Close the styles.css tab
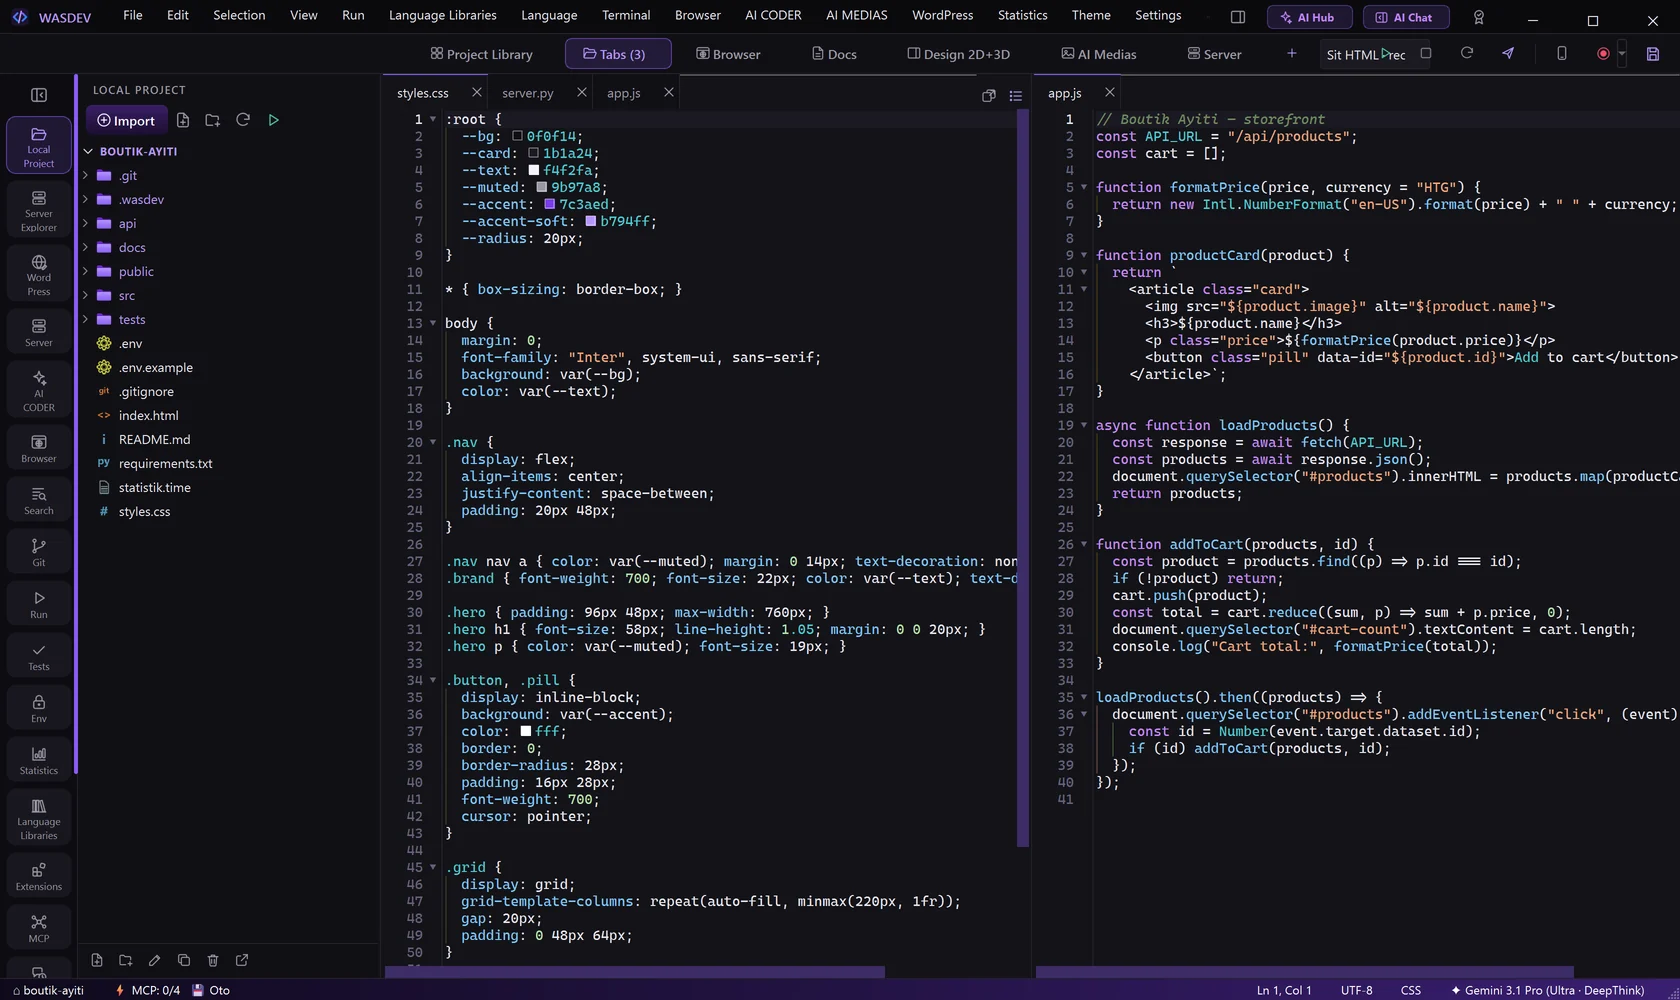Viewport: 1680px width, 1000px height. click(476, 92)
